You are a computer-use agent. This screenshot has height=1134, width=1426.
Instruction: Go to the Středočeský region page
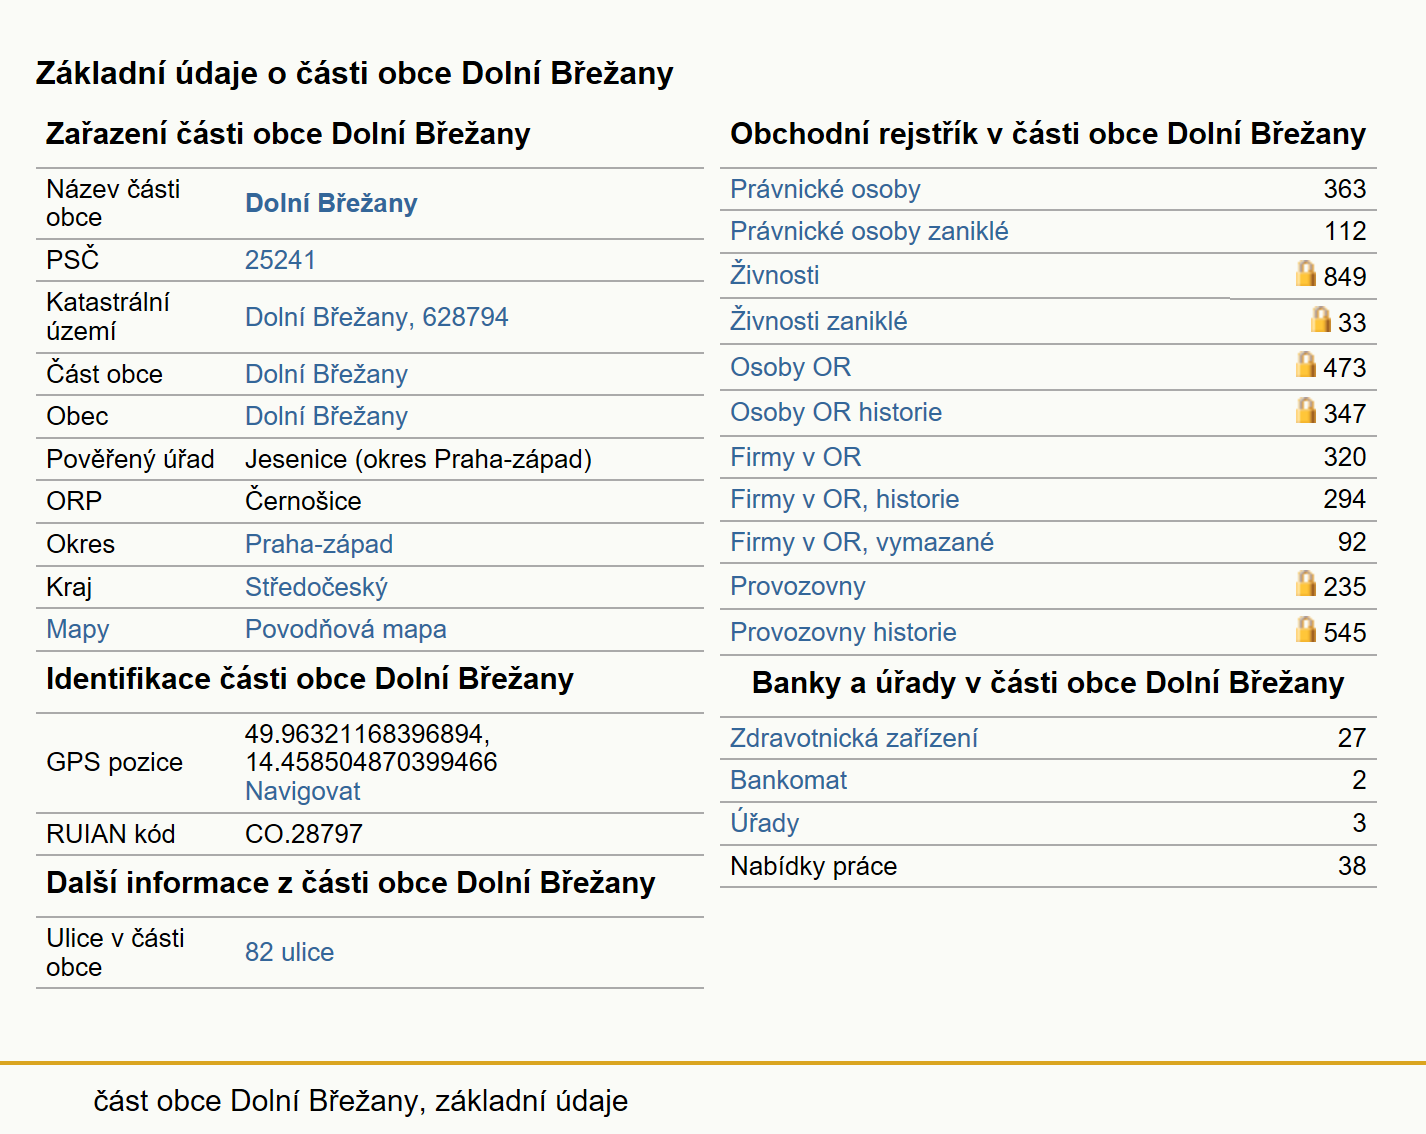pyautogui.click(x=316, y=587)
